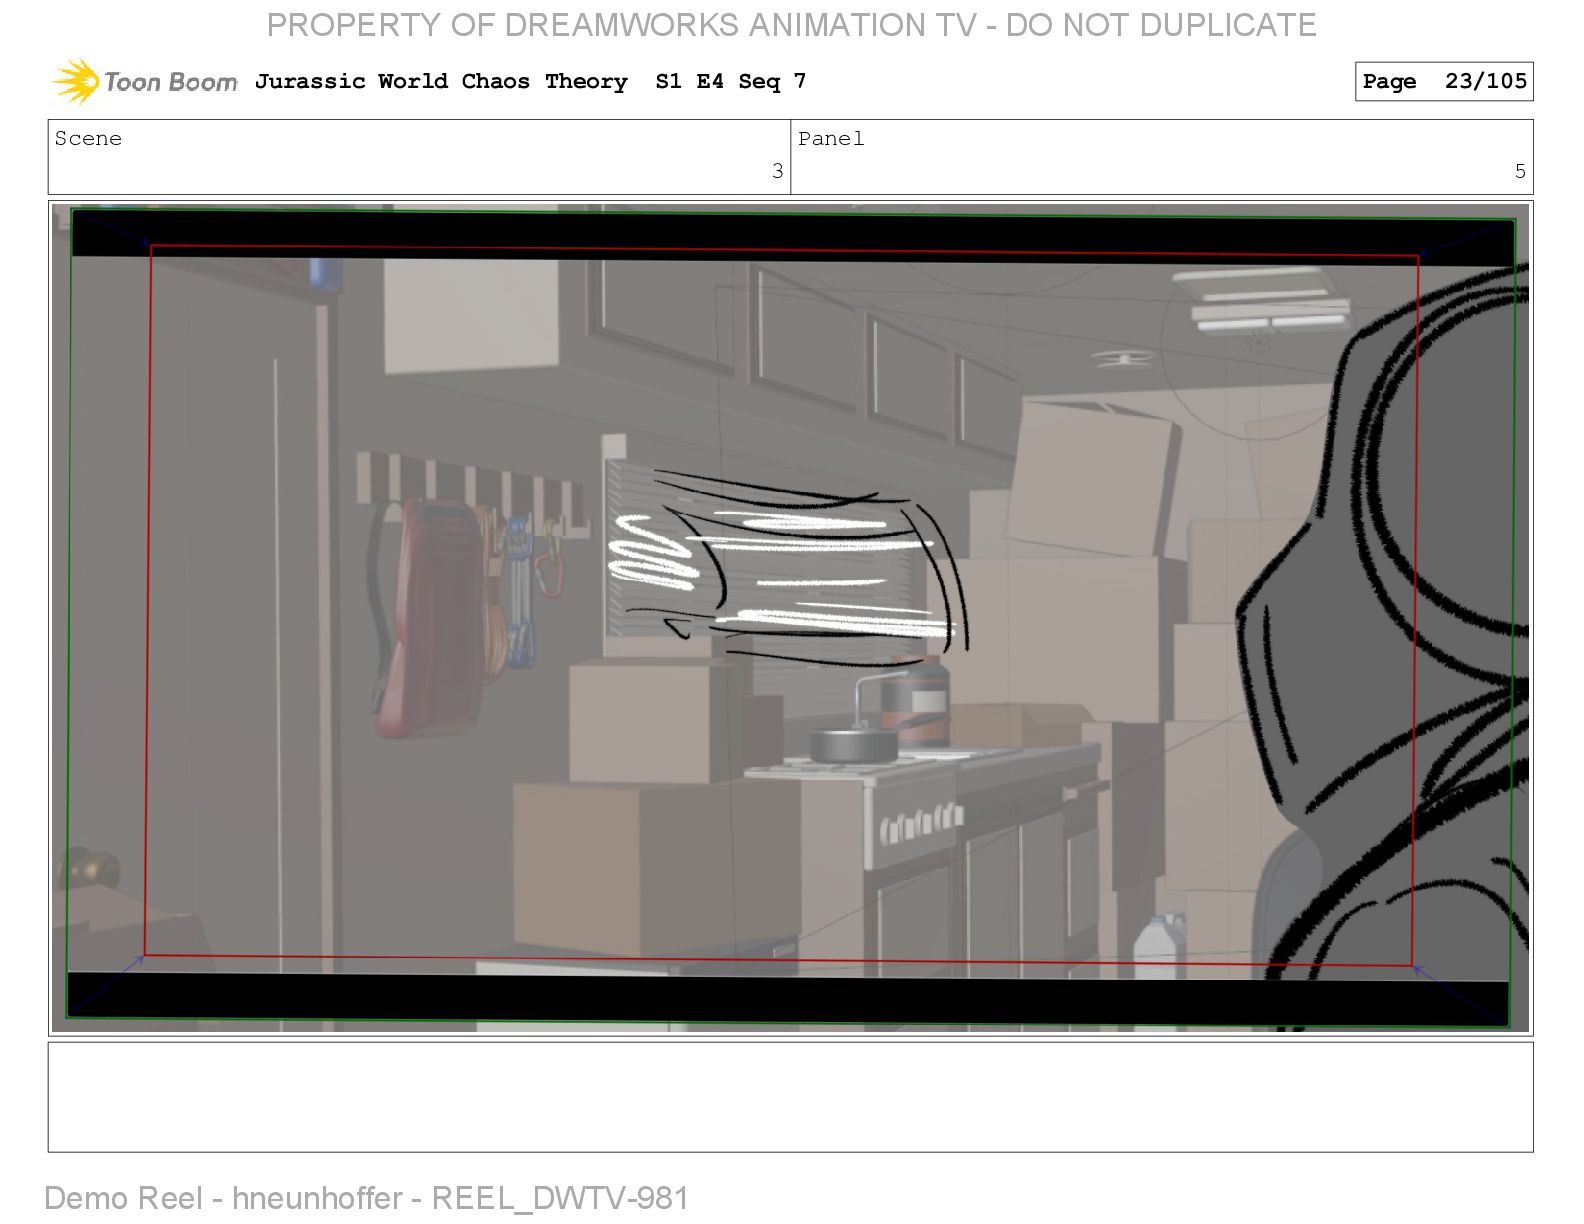The image size is (1584, 1224).
Task: Click the Demo Reel footer text
Action: coord(366,1198)
